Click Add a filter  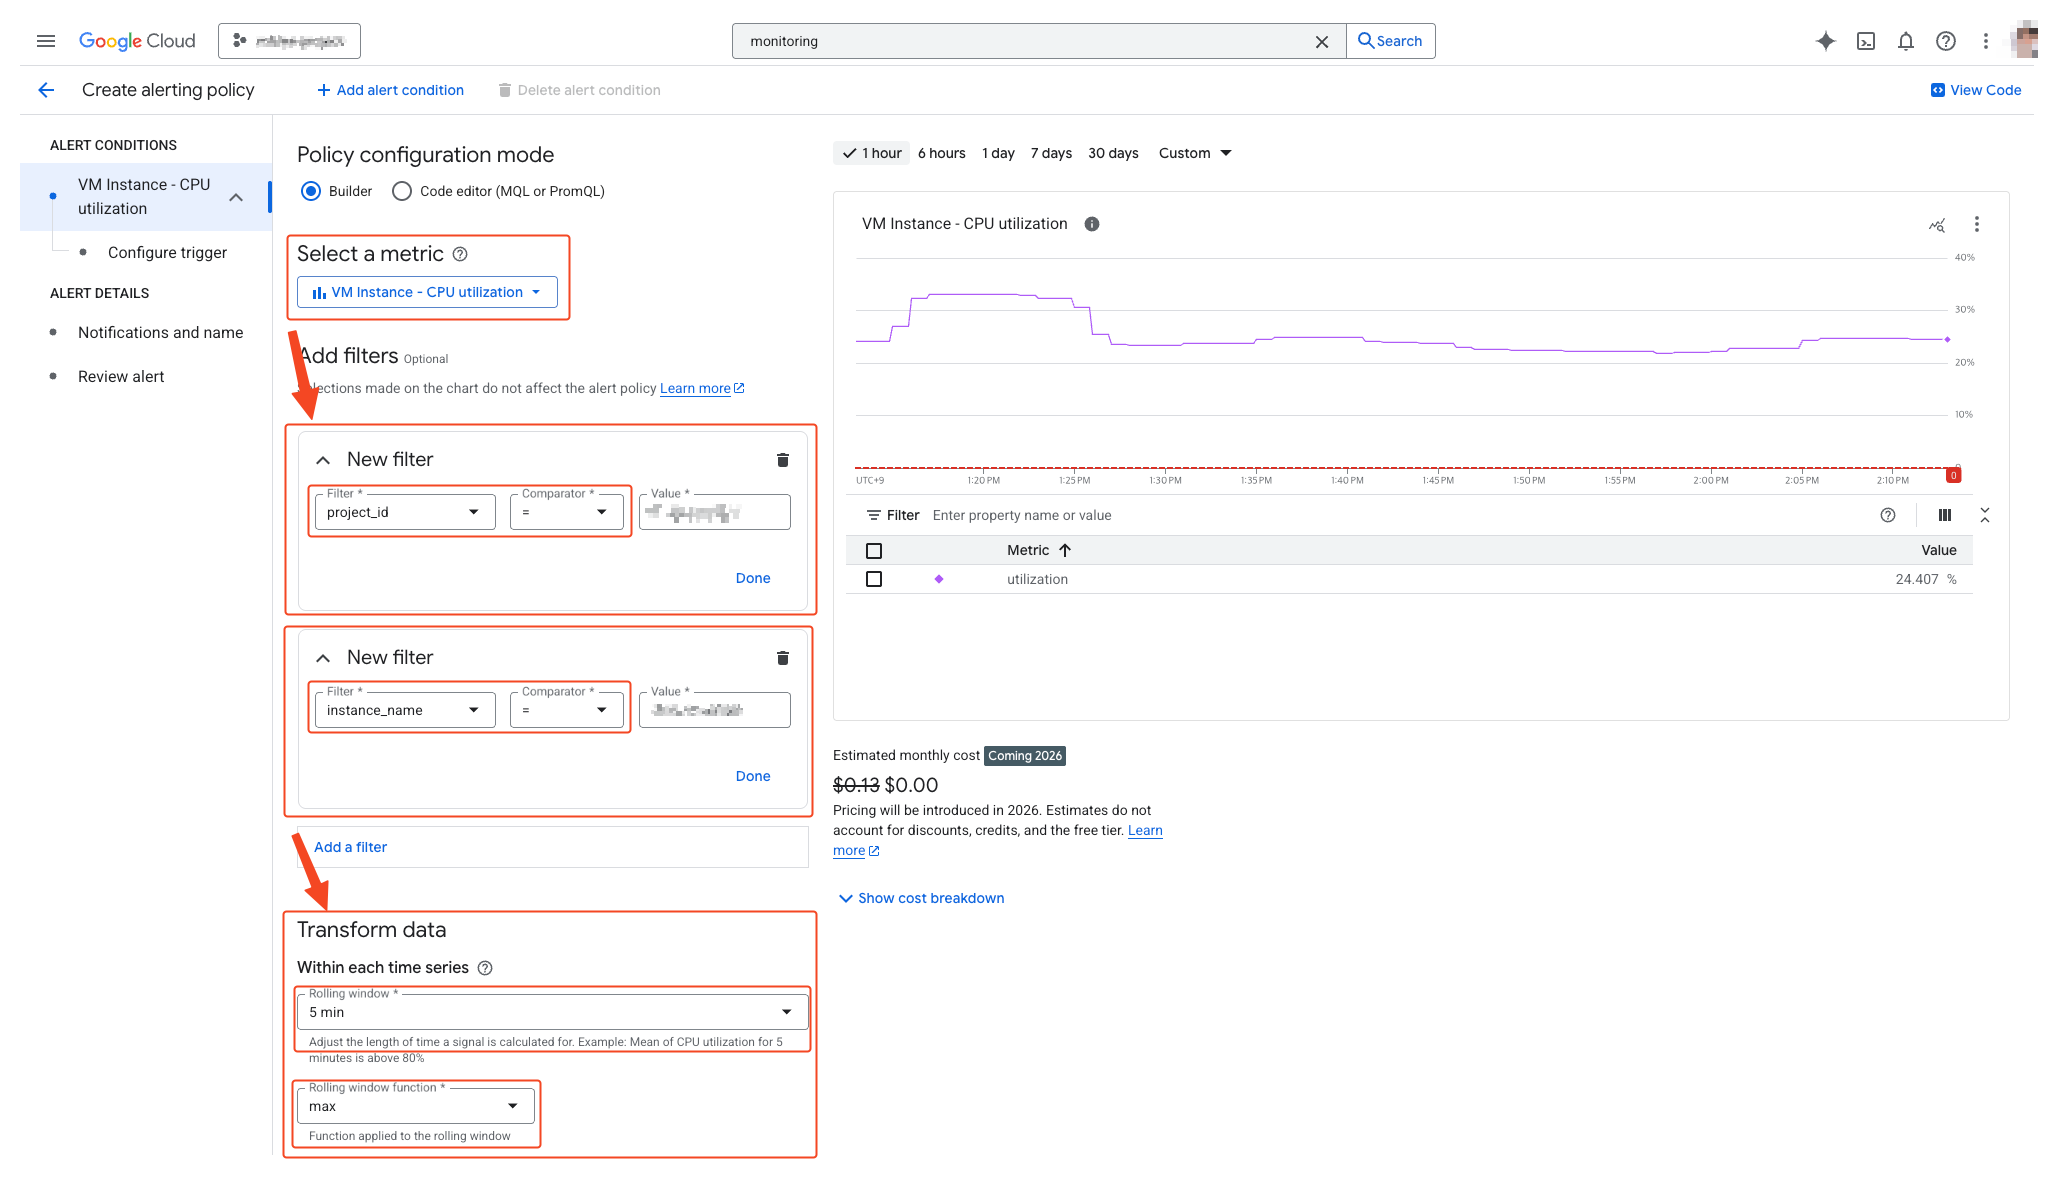click(350, 847)
